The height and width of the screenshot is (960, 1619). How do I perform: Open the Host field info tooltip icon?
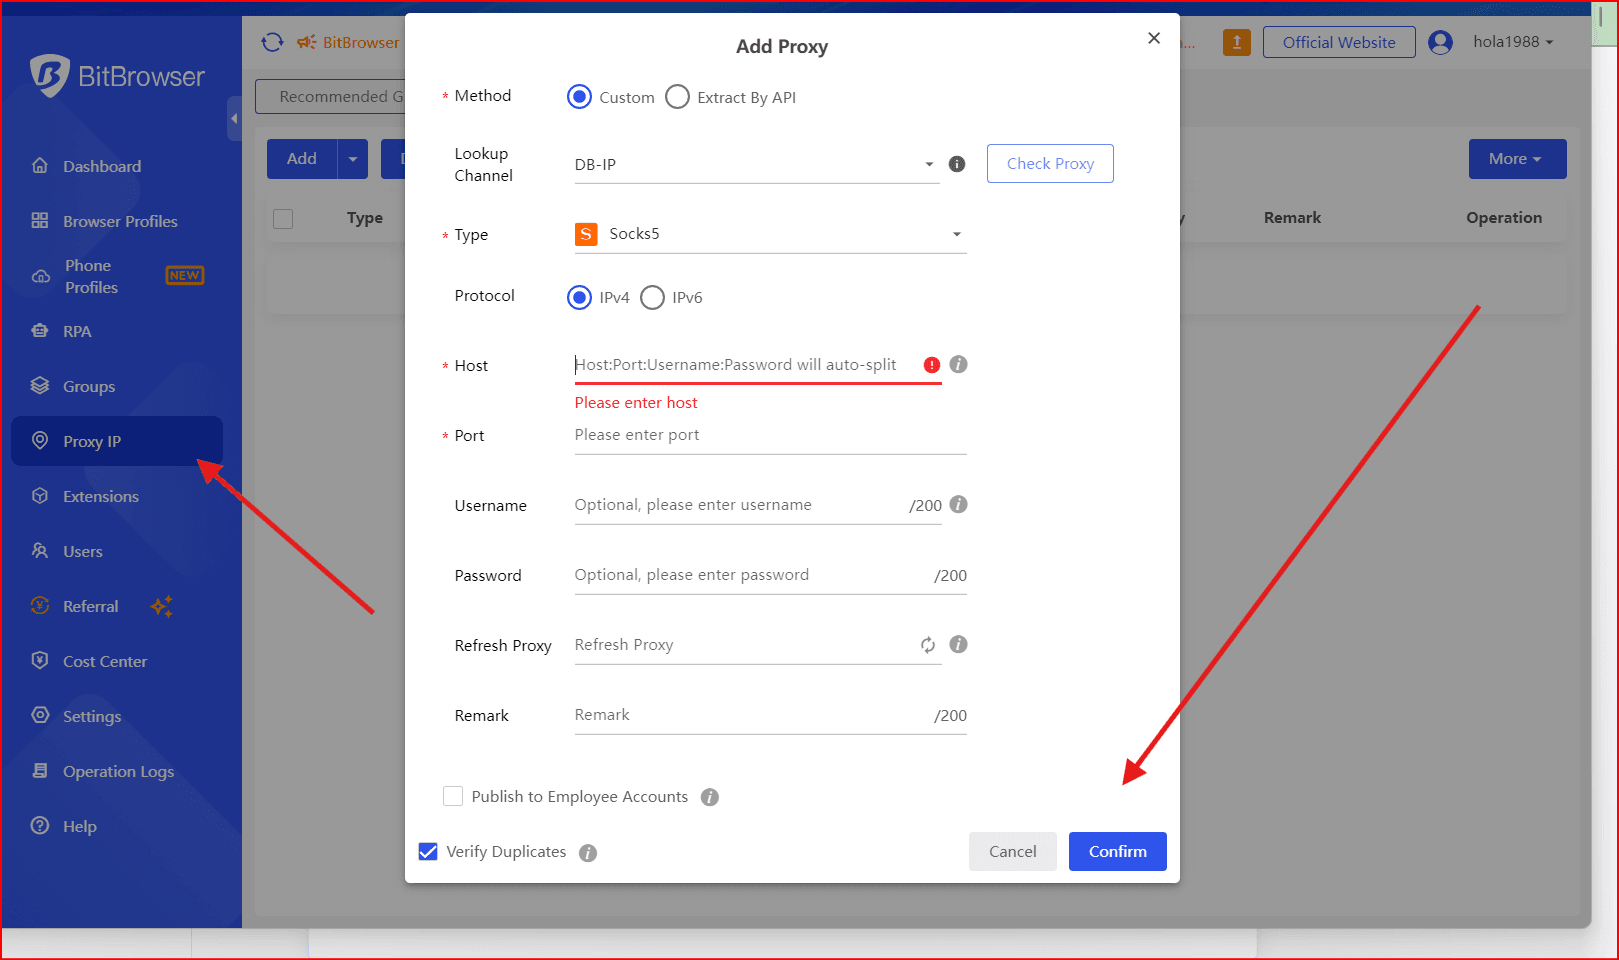957,365
